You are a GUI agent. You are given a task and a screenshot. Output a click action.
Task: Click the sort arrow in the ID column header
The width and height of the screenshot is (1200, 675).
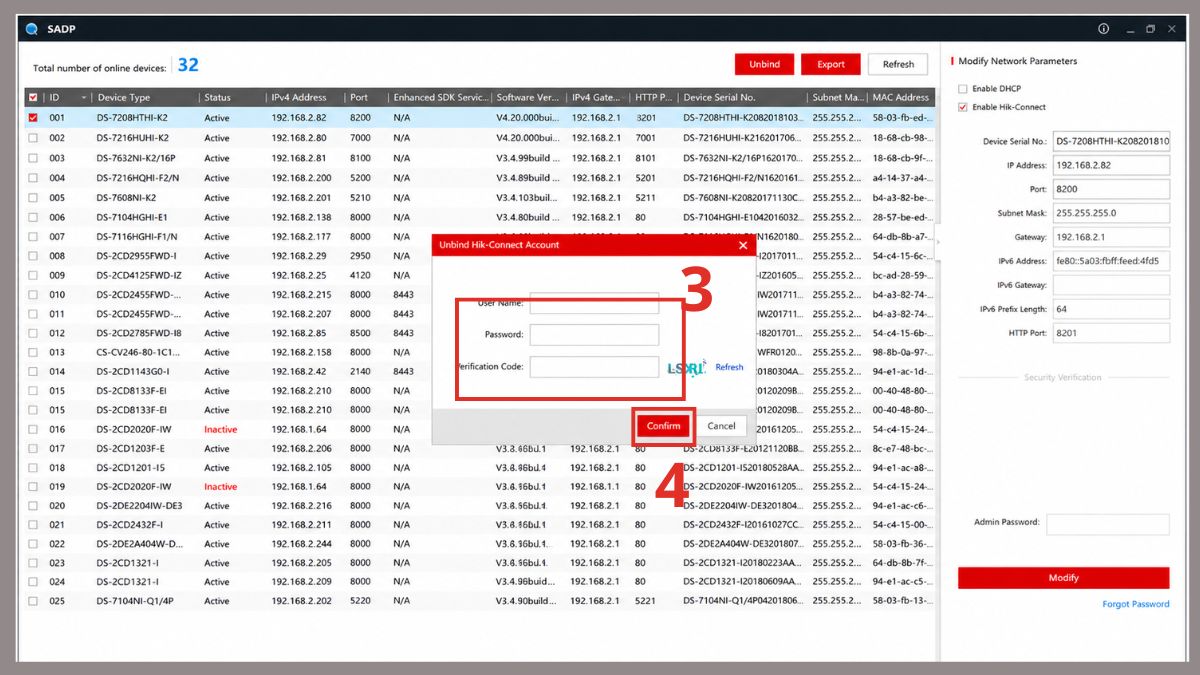point(84,98)
